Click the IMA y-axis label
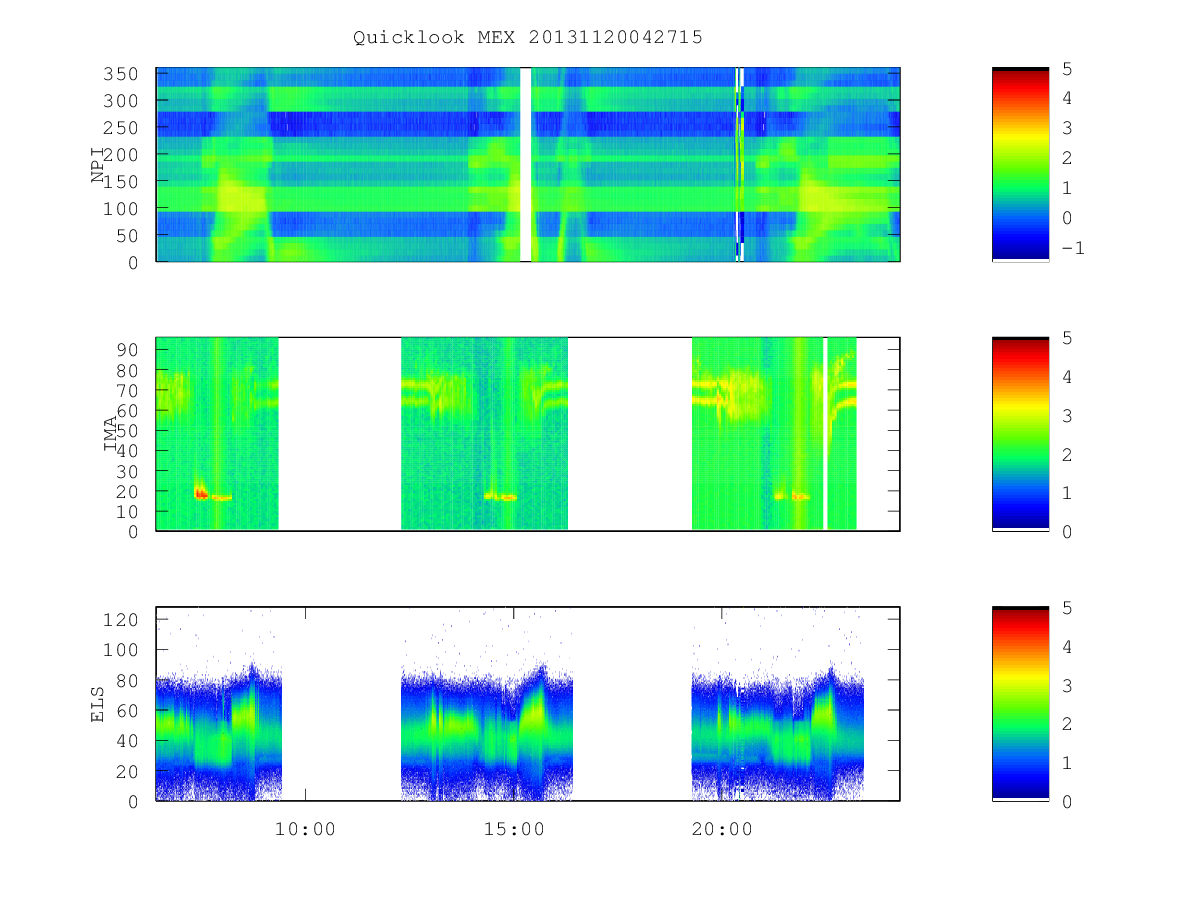This screenshot has height=900, width=1200. [111, 434]
